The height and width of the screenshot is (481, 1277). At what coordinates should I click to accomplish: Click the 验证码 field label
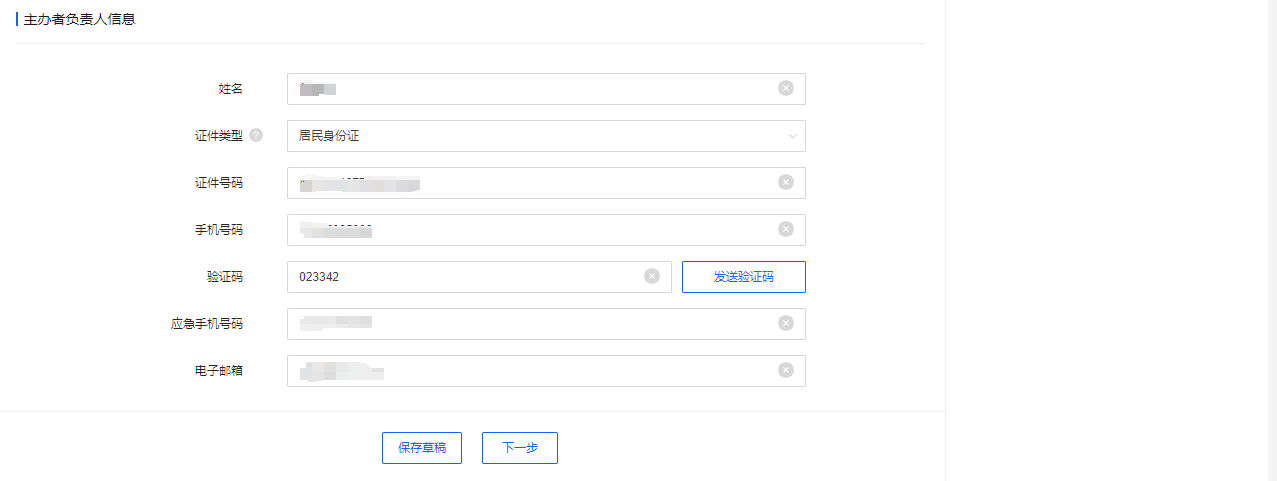pos(224,277)
